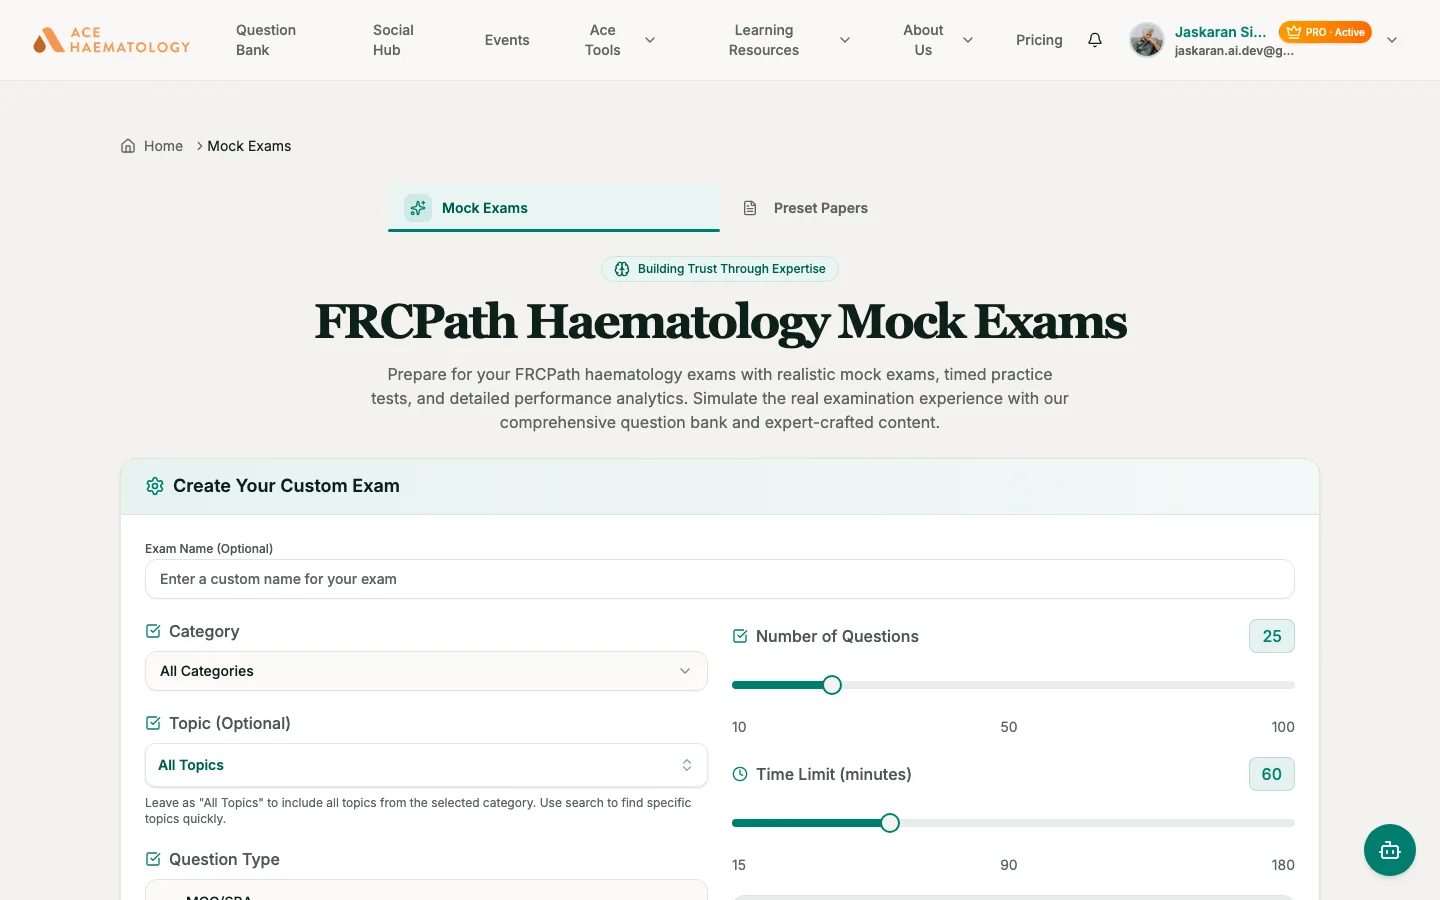Screen dimensions: 1440x900
Task: Click the '180' minutes slider label
Action: [x=1283, y=865]
